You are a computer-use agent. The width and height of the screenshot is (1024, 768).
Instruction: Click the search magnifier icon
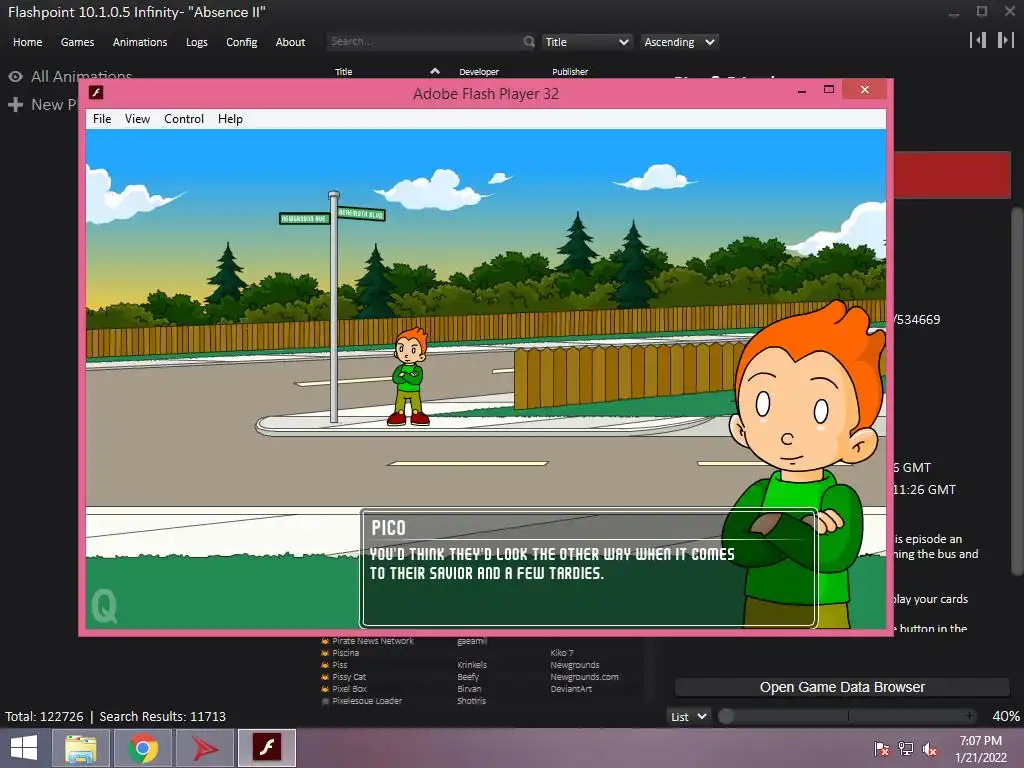coord(528,41)
